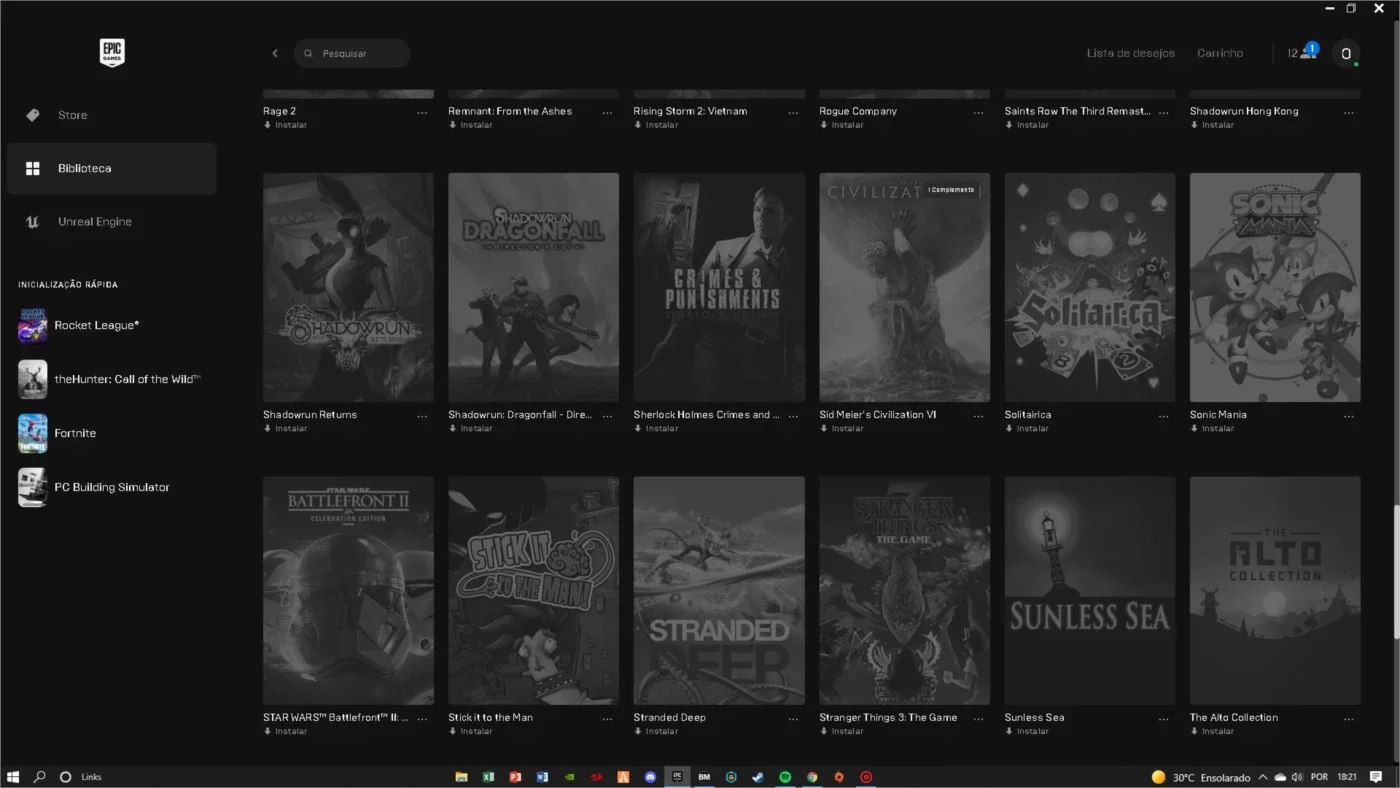The height and width of the screenshot is (788, 1400).
Task: Click the Steam icon in the taskbar
Action: [758, 777]
